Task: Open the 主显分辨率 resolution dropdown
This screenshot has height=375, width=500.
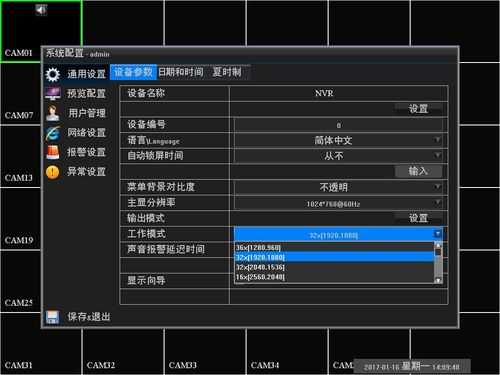Action: (338, 203)
